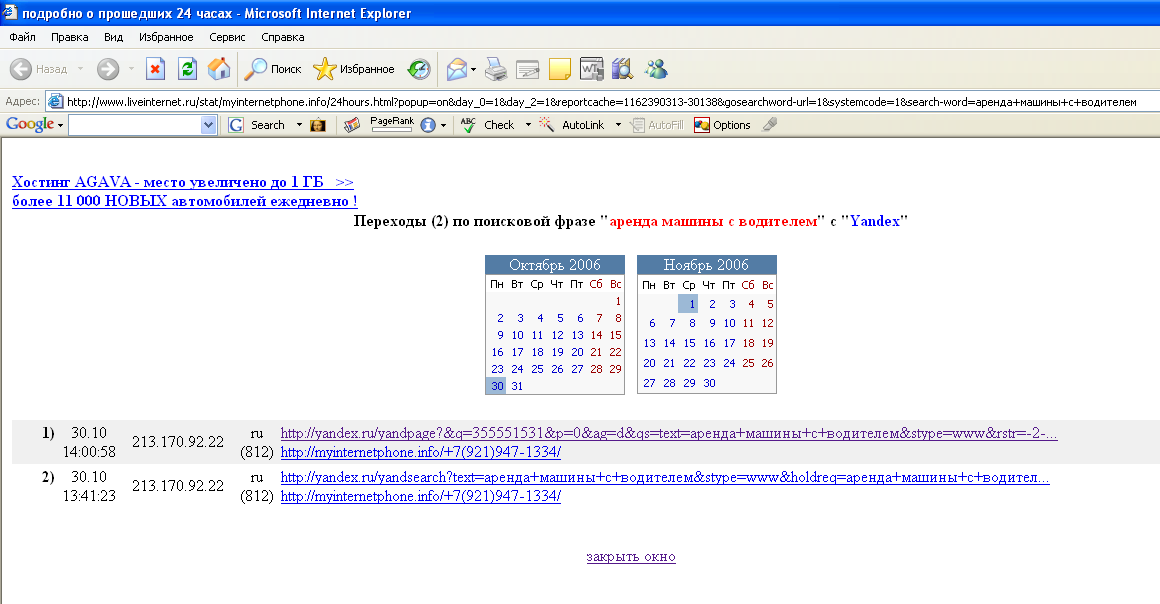Select November 30 in the calendar
Image resolution: width=1160 pixels, height=604 pixels.
[709, 383]
